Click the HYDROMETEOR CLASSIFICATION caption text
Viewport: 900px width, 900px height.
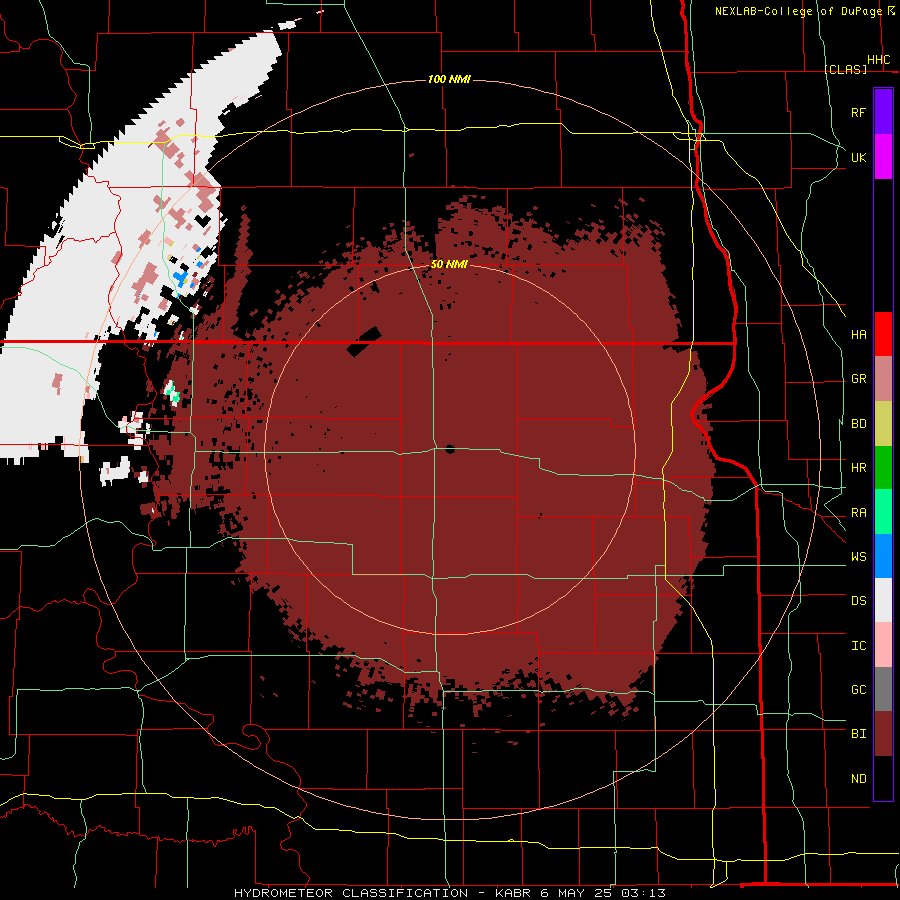click(351, 893)
